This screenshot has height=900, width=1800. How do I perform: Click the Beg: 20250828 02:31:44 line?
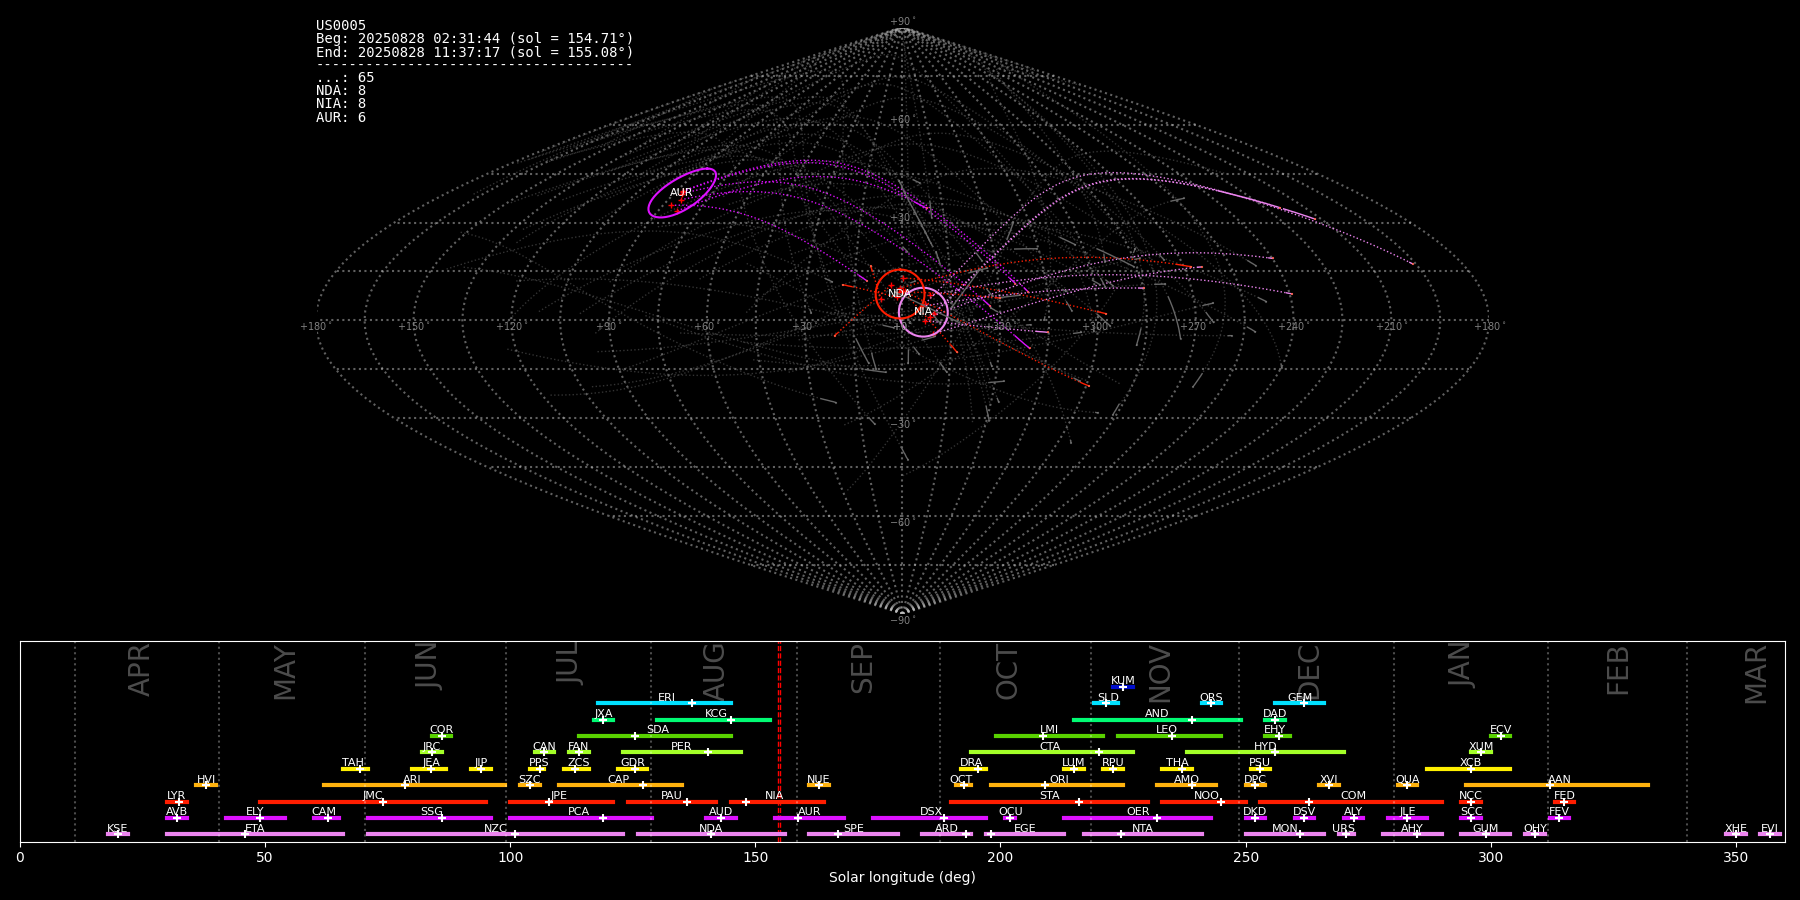pyautogui.click(x=475, y=39)
